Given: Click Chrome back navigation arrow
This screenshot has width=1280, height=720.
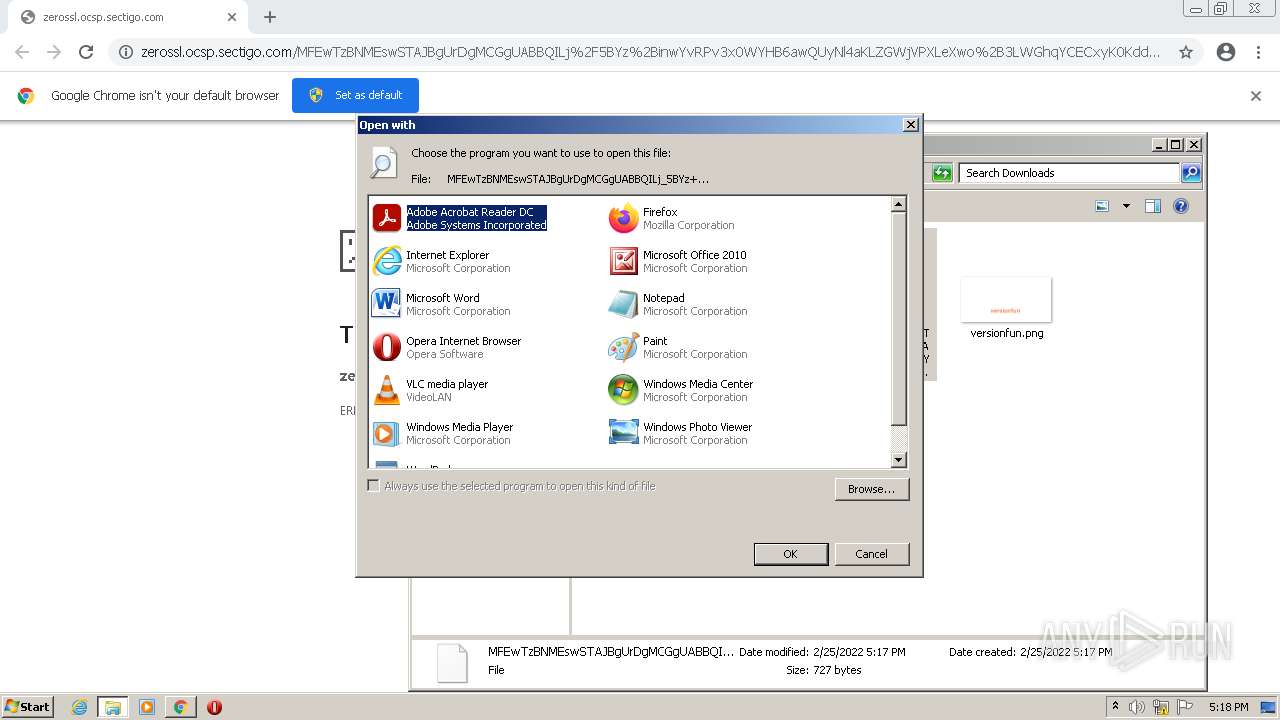Looking at the screenshot, I should pos(22,52).
